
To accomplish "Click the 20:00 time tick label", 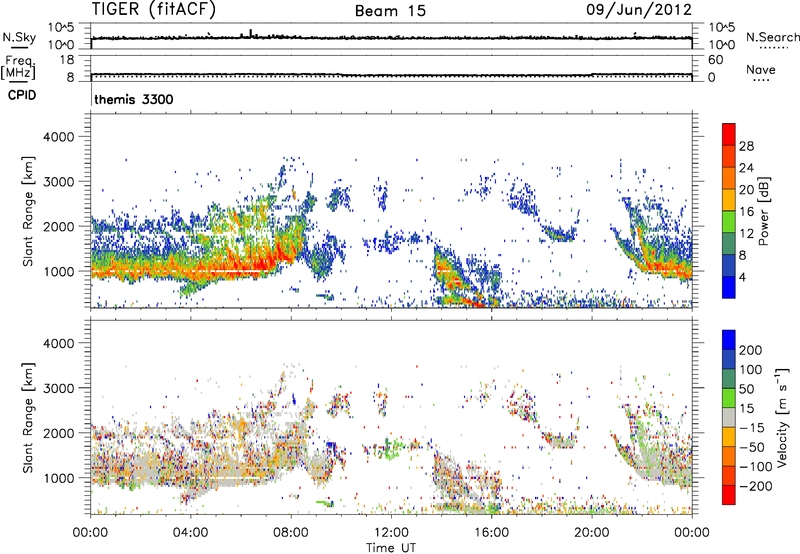I will coord(591,533).
